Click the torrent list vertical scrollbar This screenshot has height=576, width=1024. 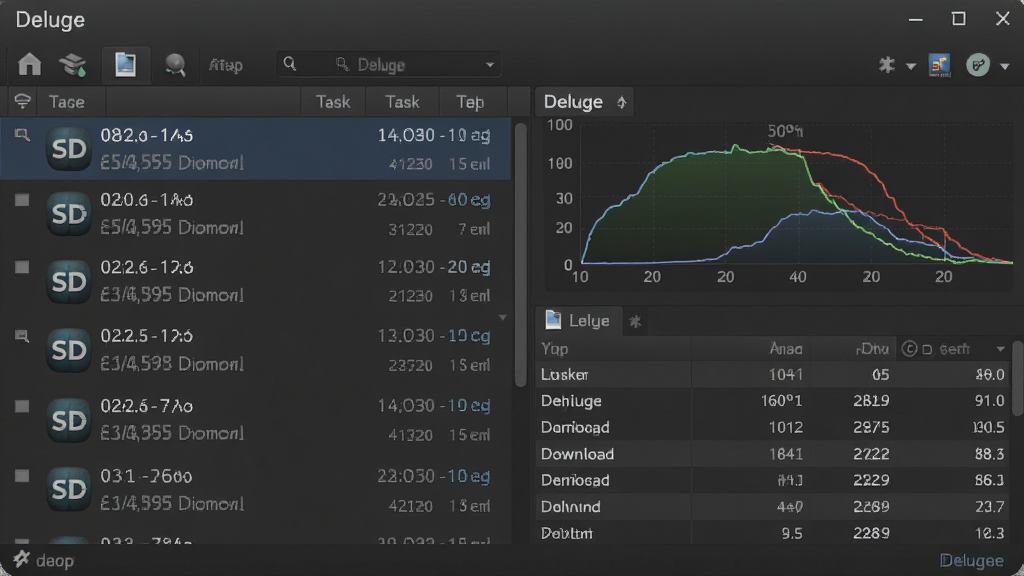(520, 255)
